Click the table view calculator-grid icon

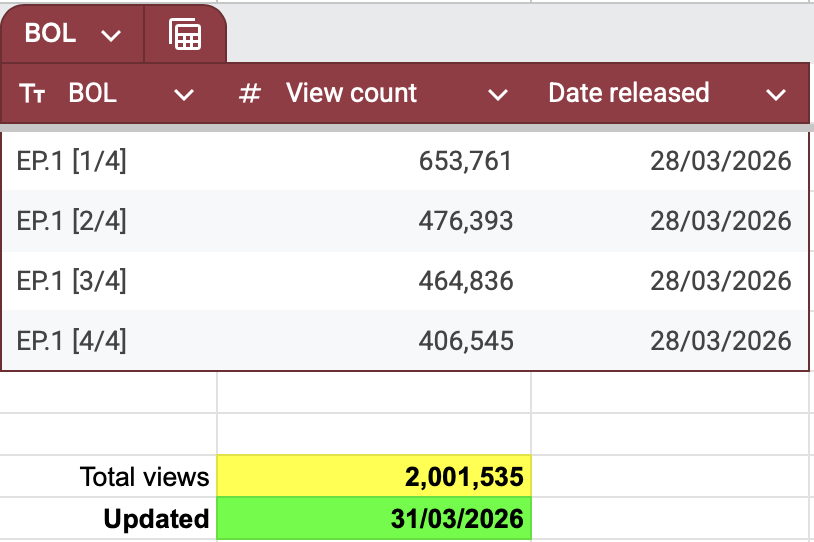coord(185,34)
